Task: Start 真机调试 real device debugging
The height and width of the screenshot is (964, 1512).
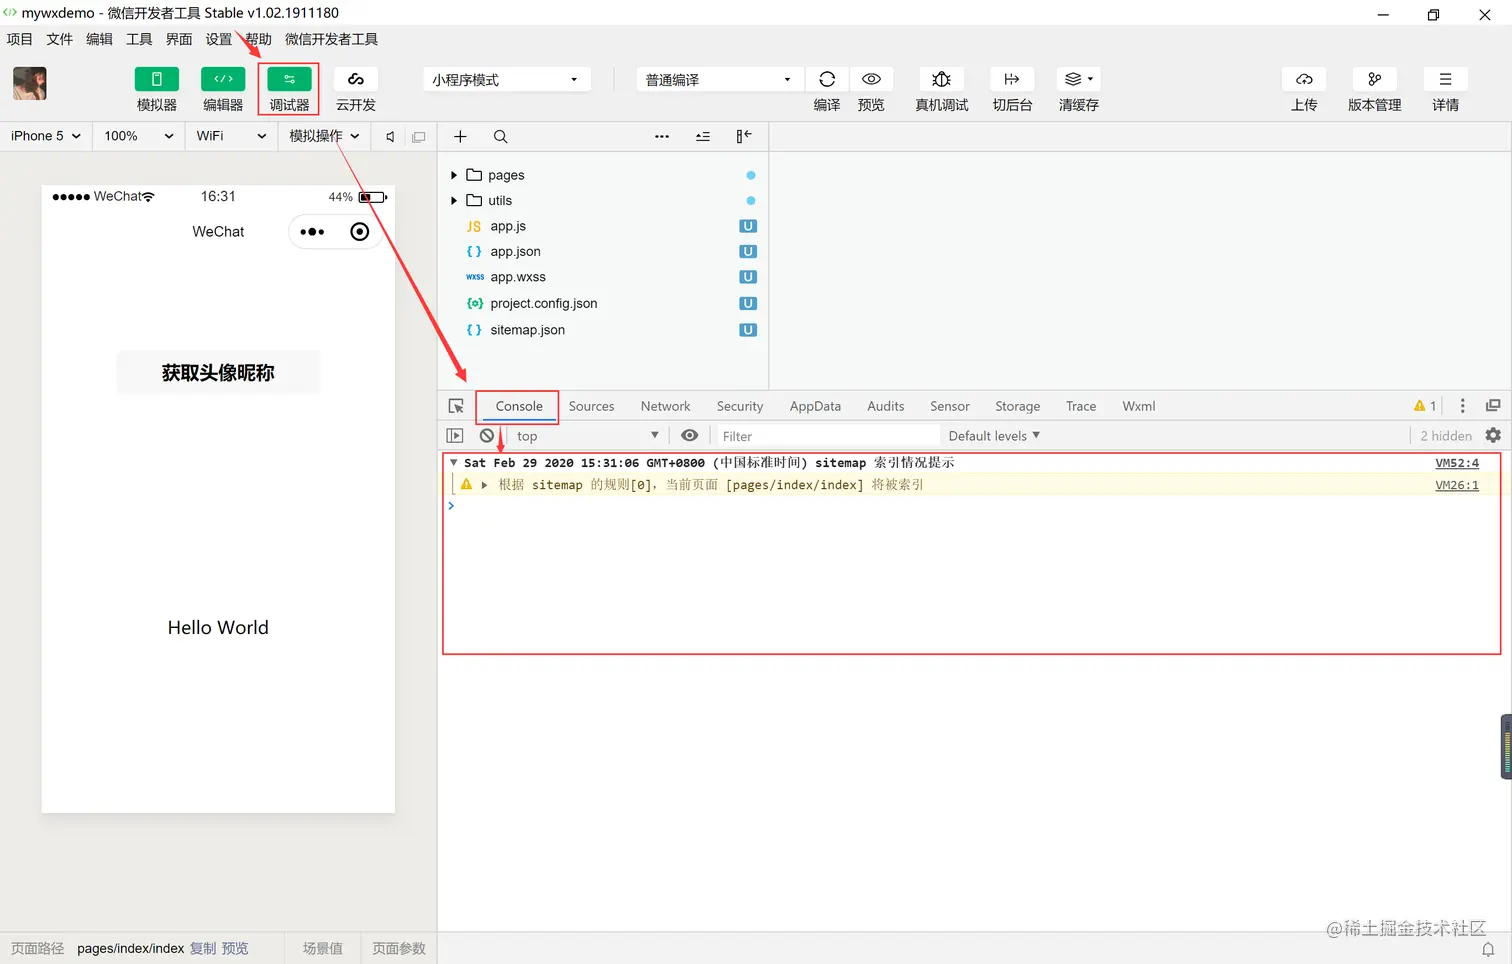Action: tap(941, 79)
